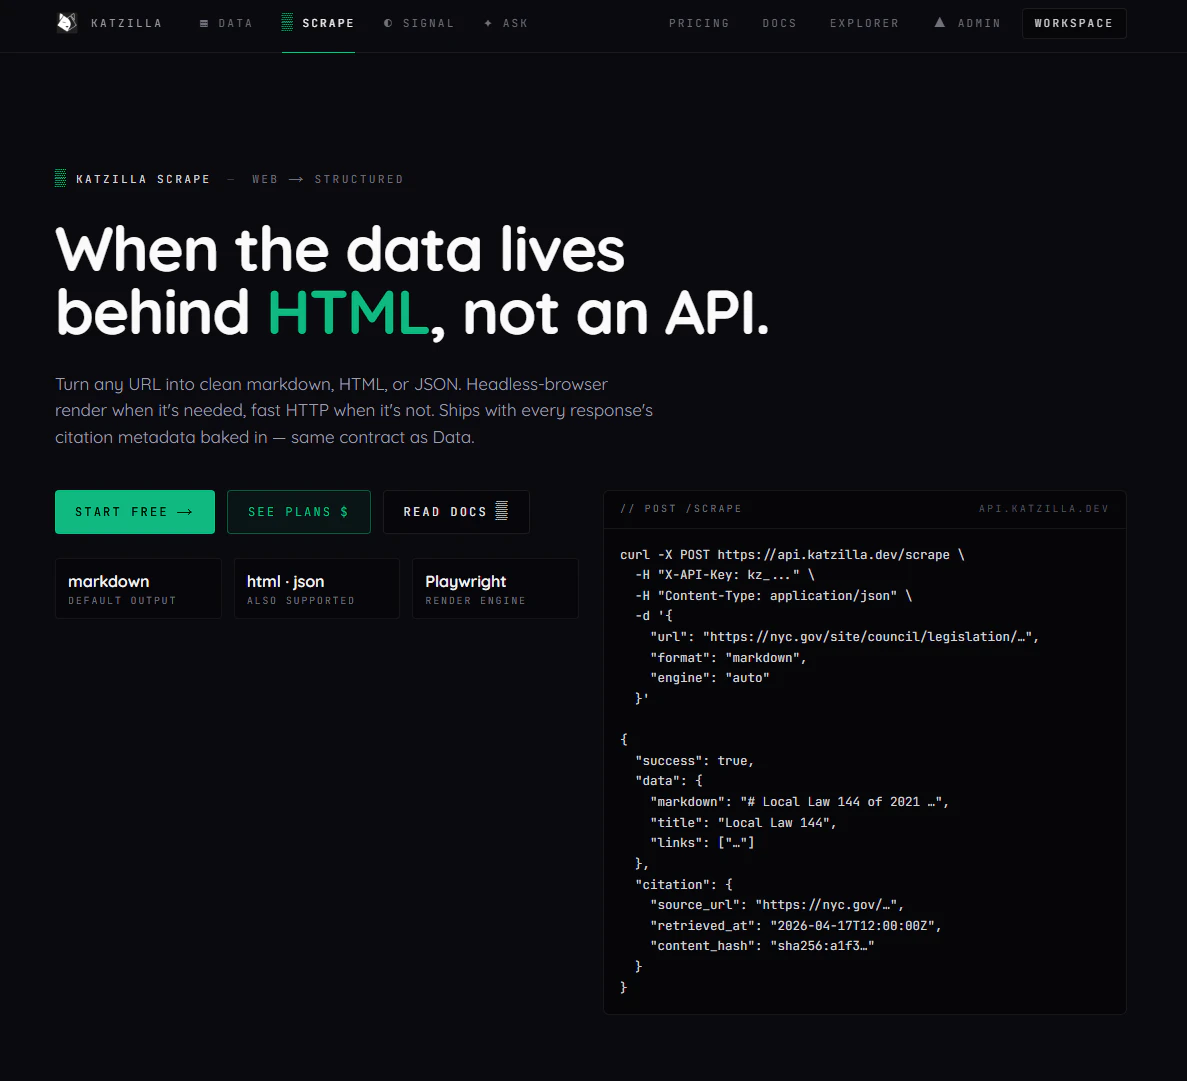1187x1081 pixels.
Task: Click the green grid icon beside SCRAPE
Action: (287, 23)
